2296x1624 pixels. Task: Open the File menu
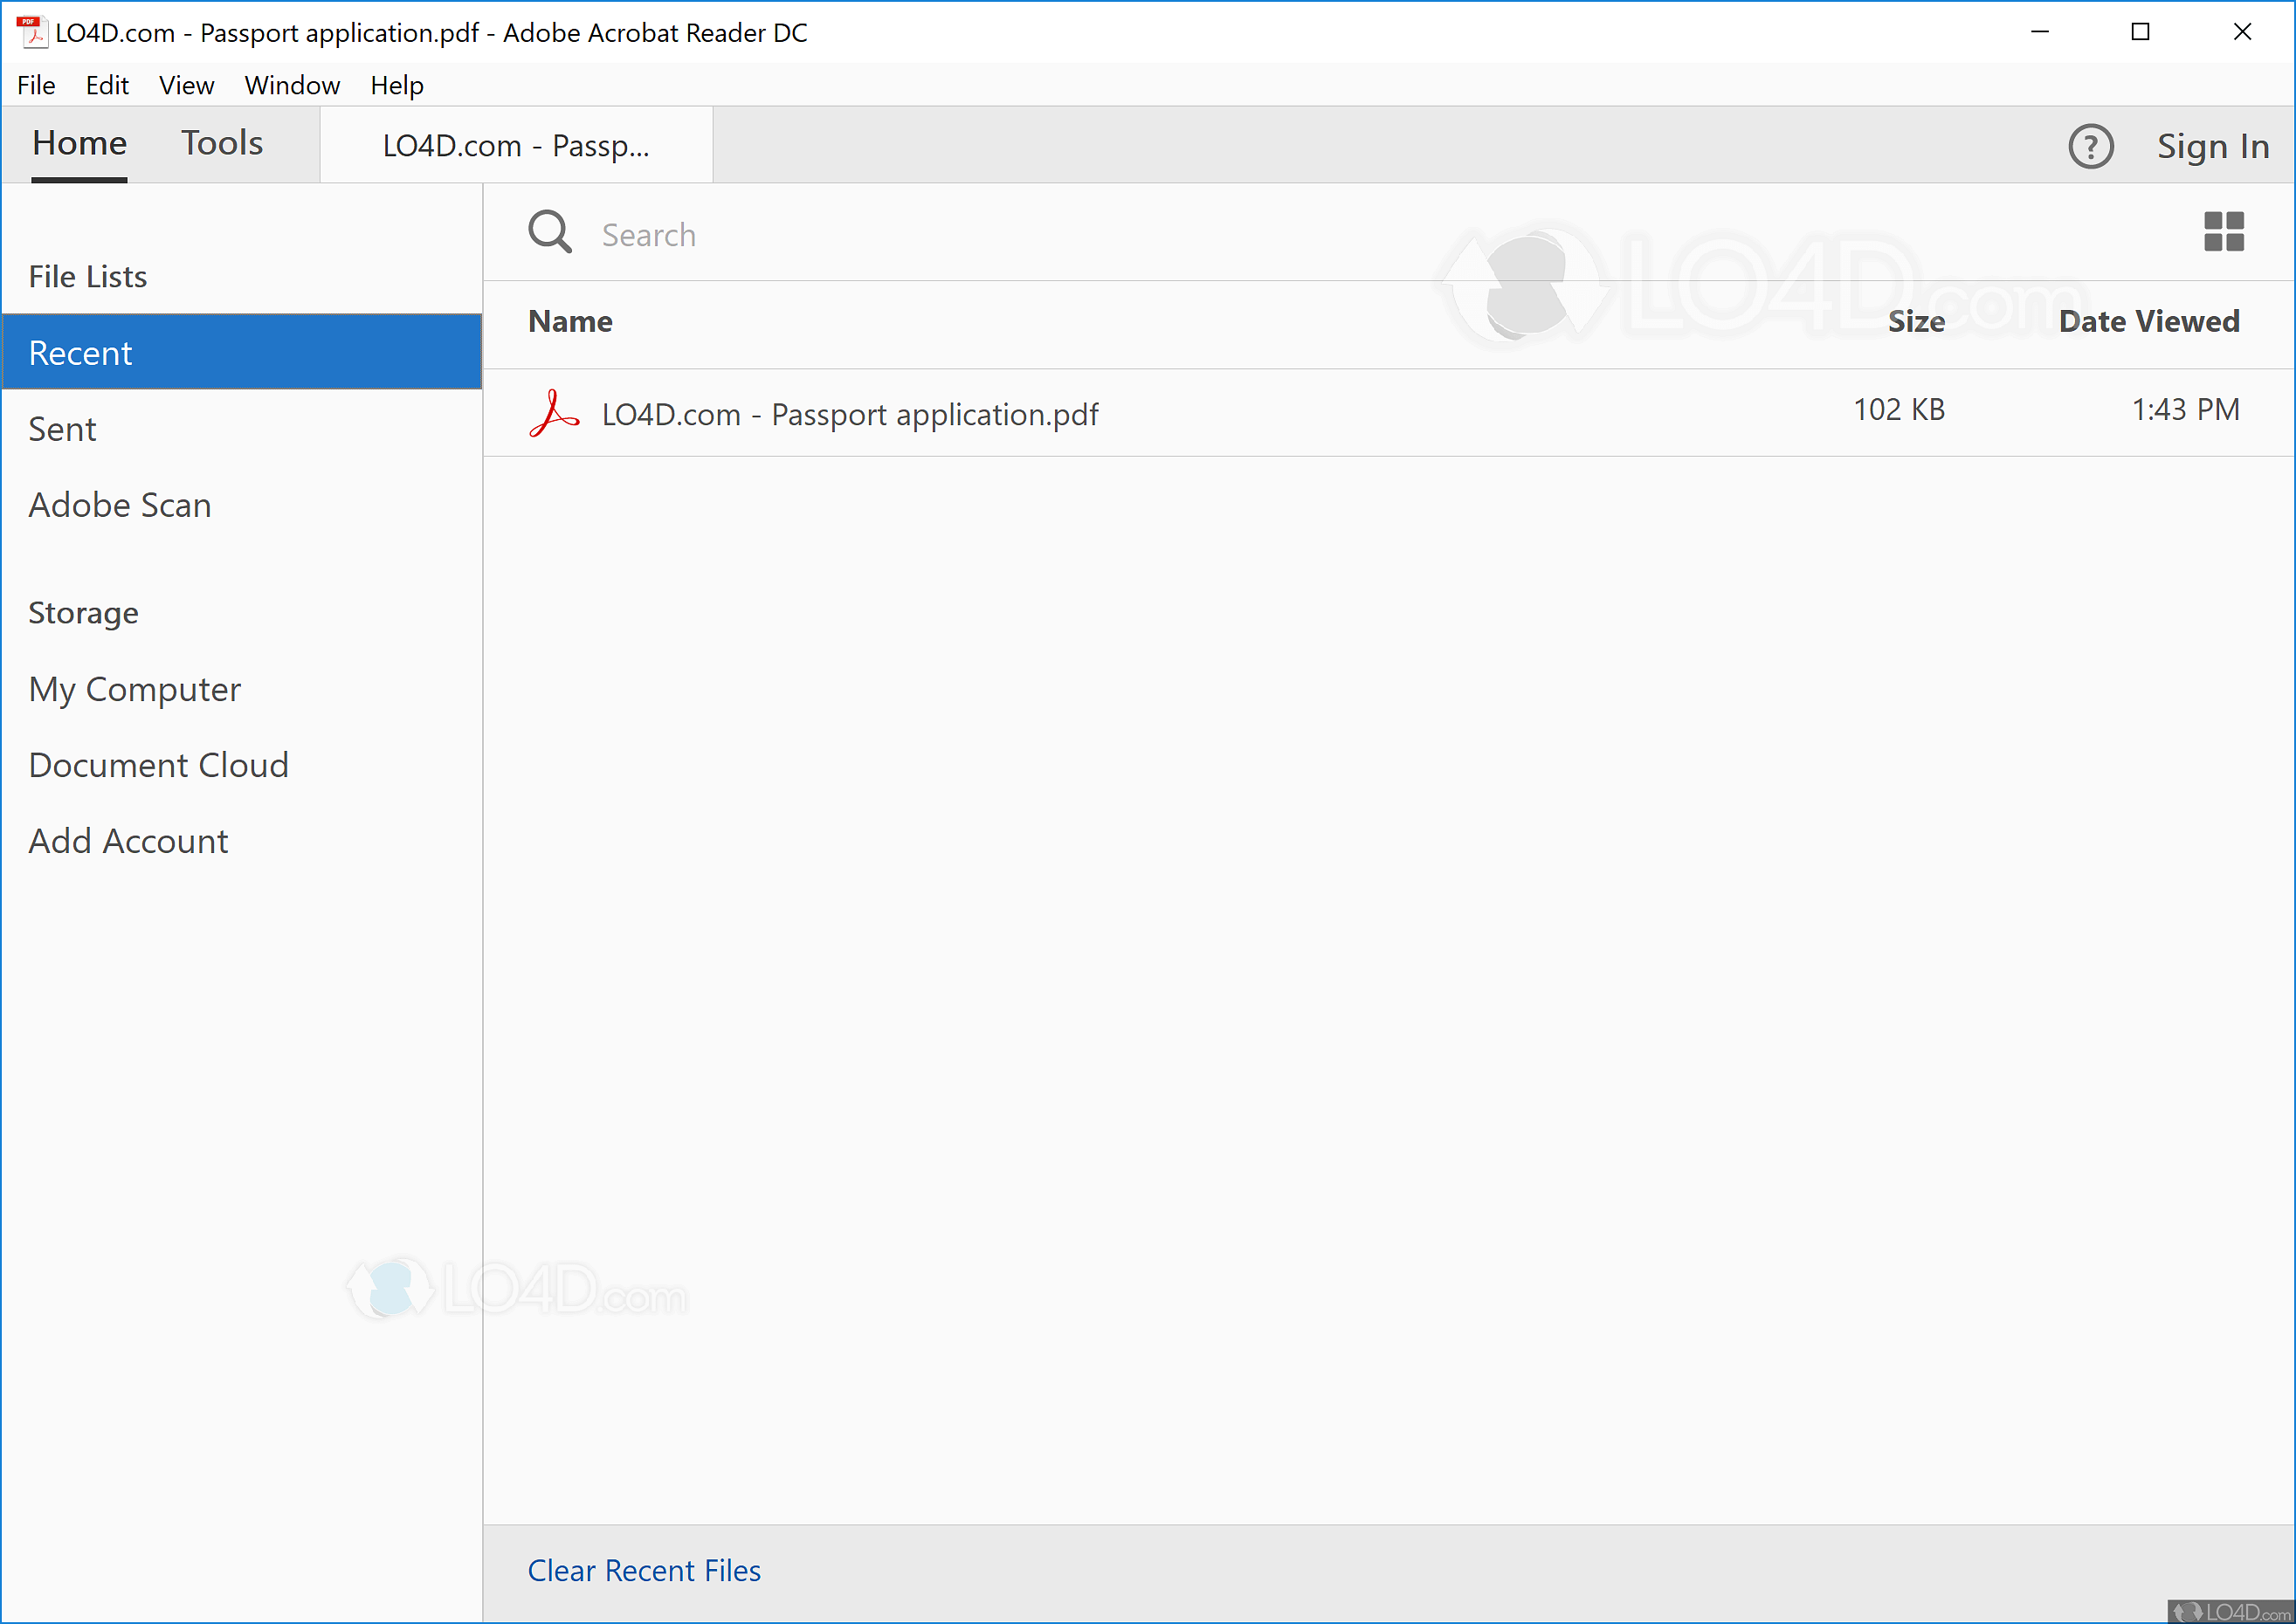click(36, 86)
